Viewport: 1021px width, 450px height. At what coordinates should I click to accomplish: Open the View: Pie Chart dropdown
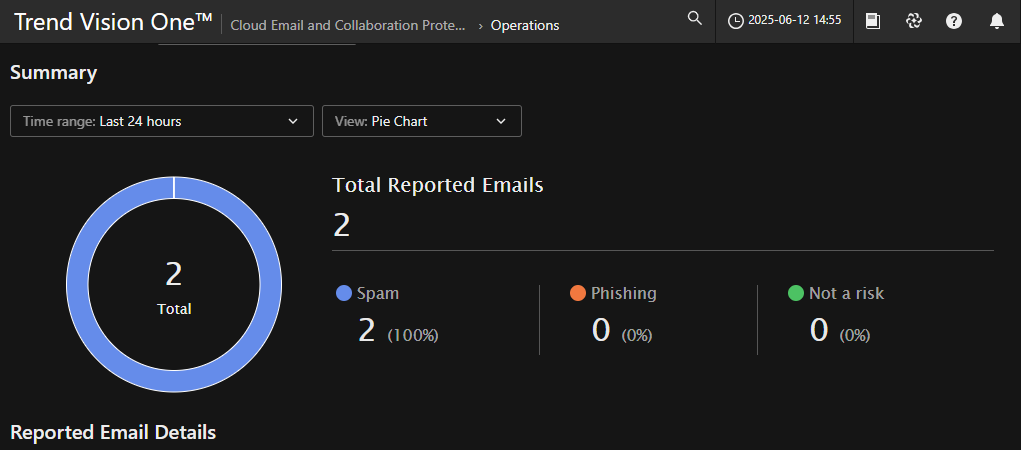[421, 121]
